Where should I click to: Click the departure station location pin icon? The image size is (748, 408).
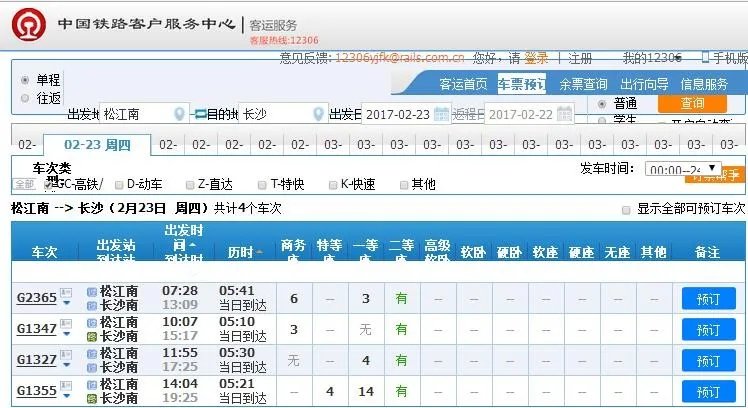(x=179, y=114)
